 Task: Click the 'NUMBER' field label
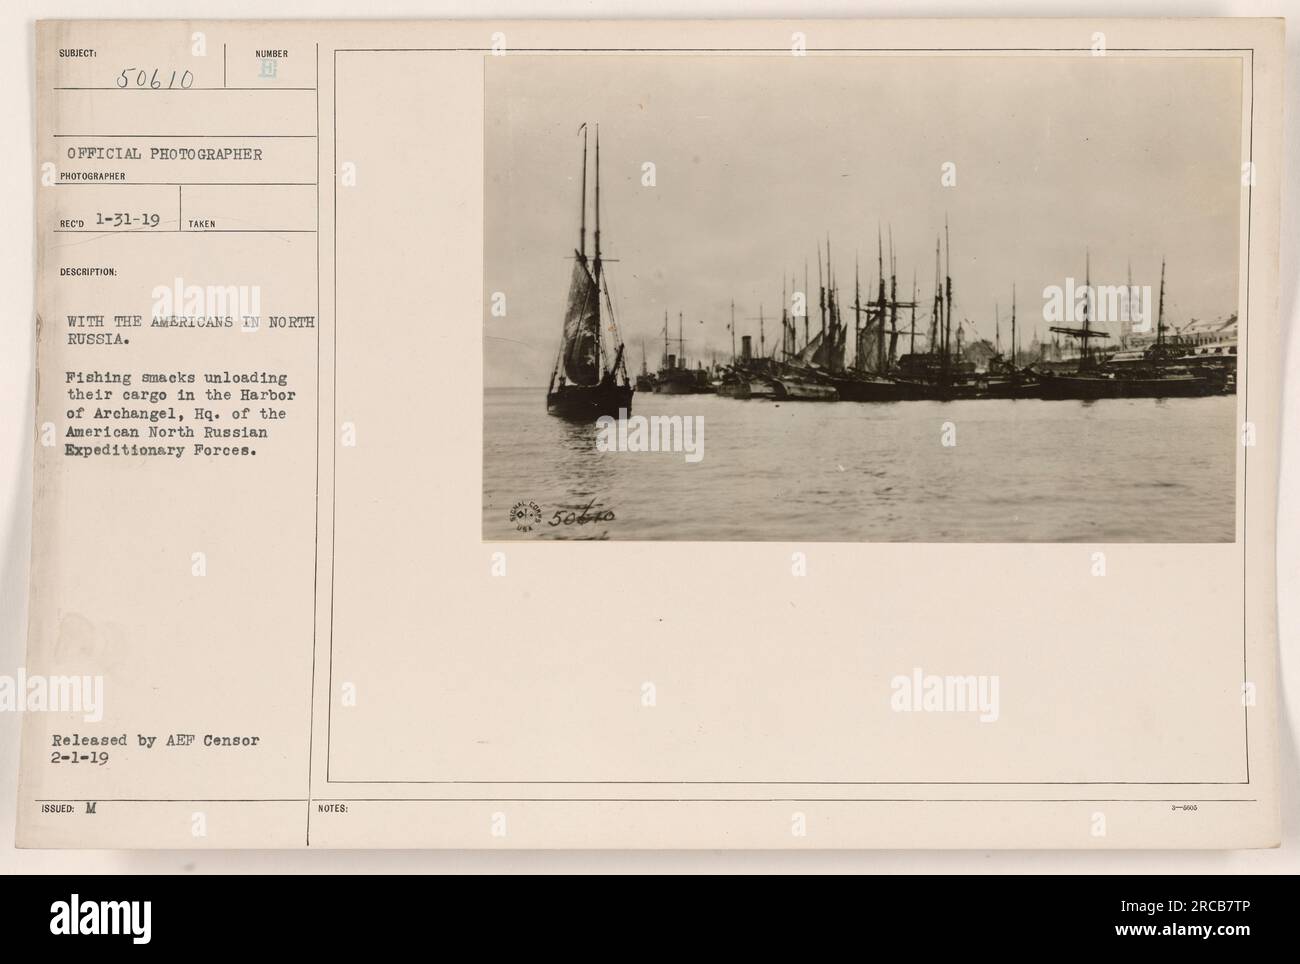click(x=271, y=53)
